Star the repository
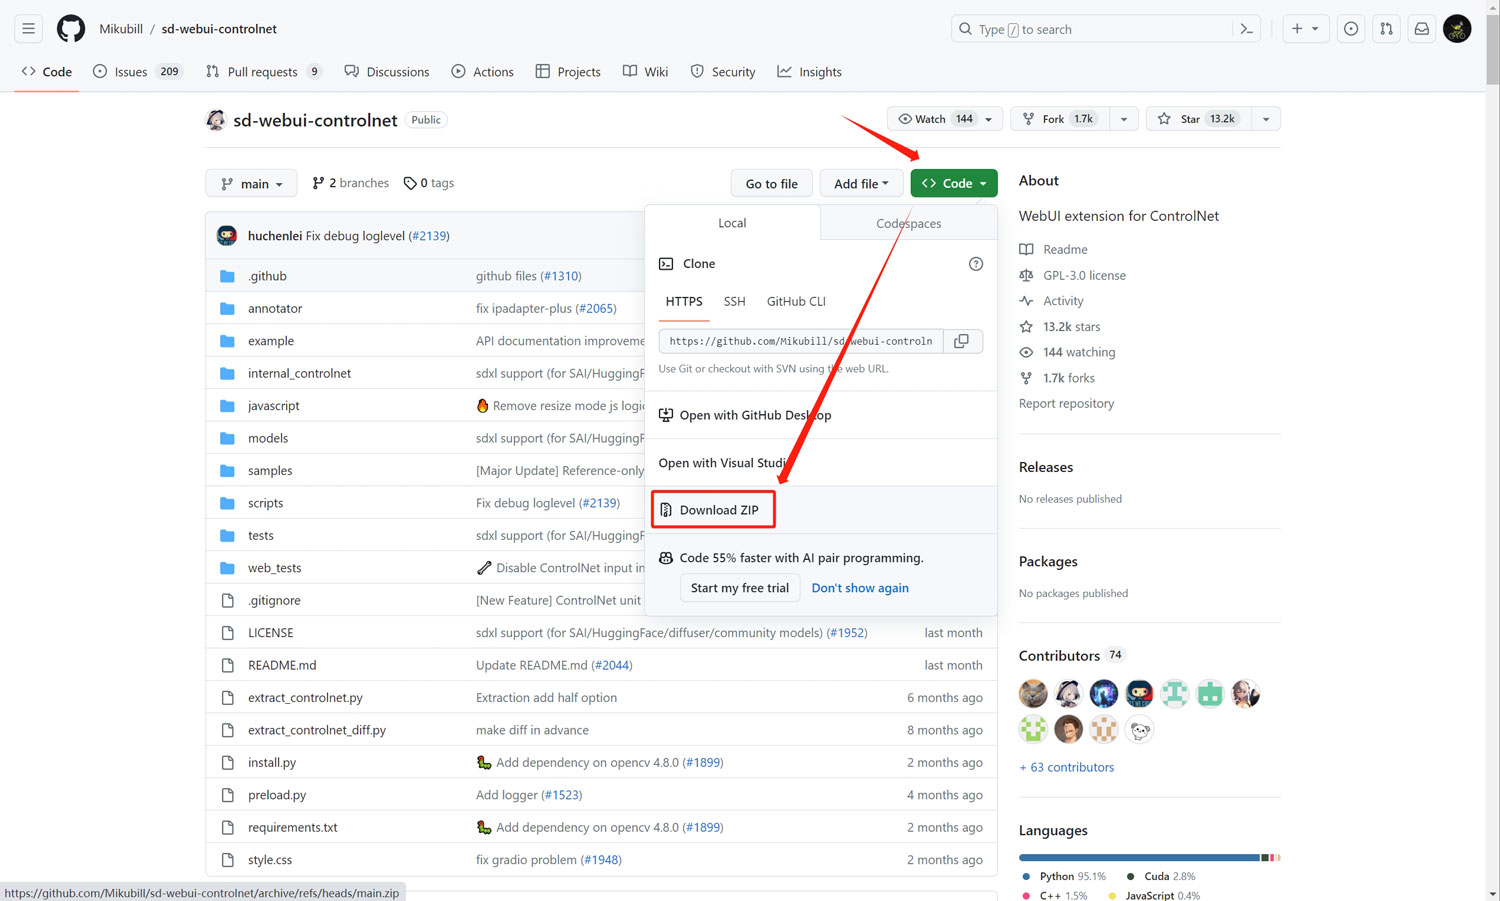Image resolution: width=1500 pixels, height=901 pixels. [x=1196, y=119]
